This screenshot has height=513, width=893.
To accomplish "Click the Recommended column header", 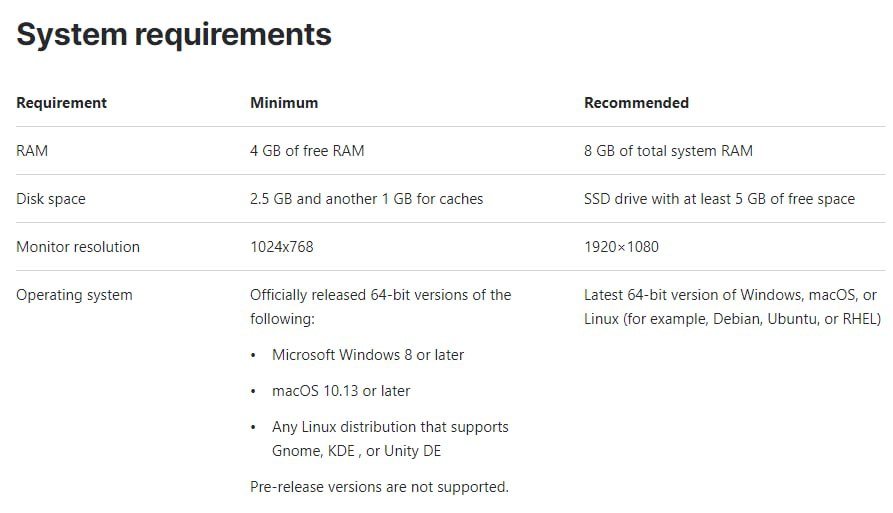I will pyautogui.click(x=636, y=103).
